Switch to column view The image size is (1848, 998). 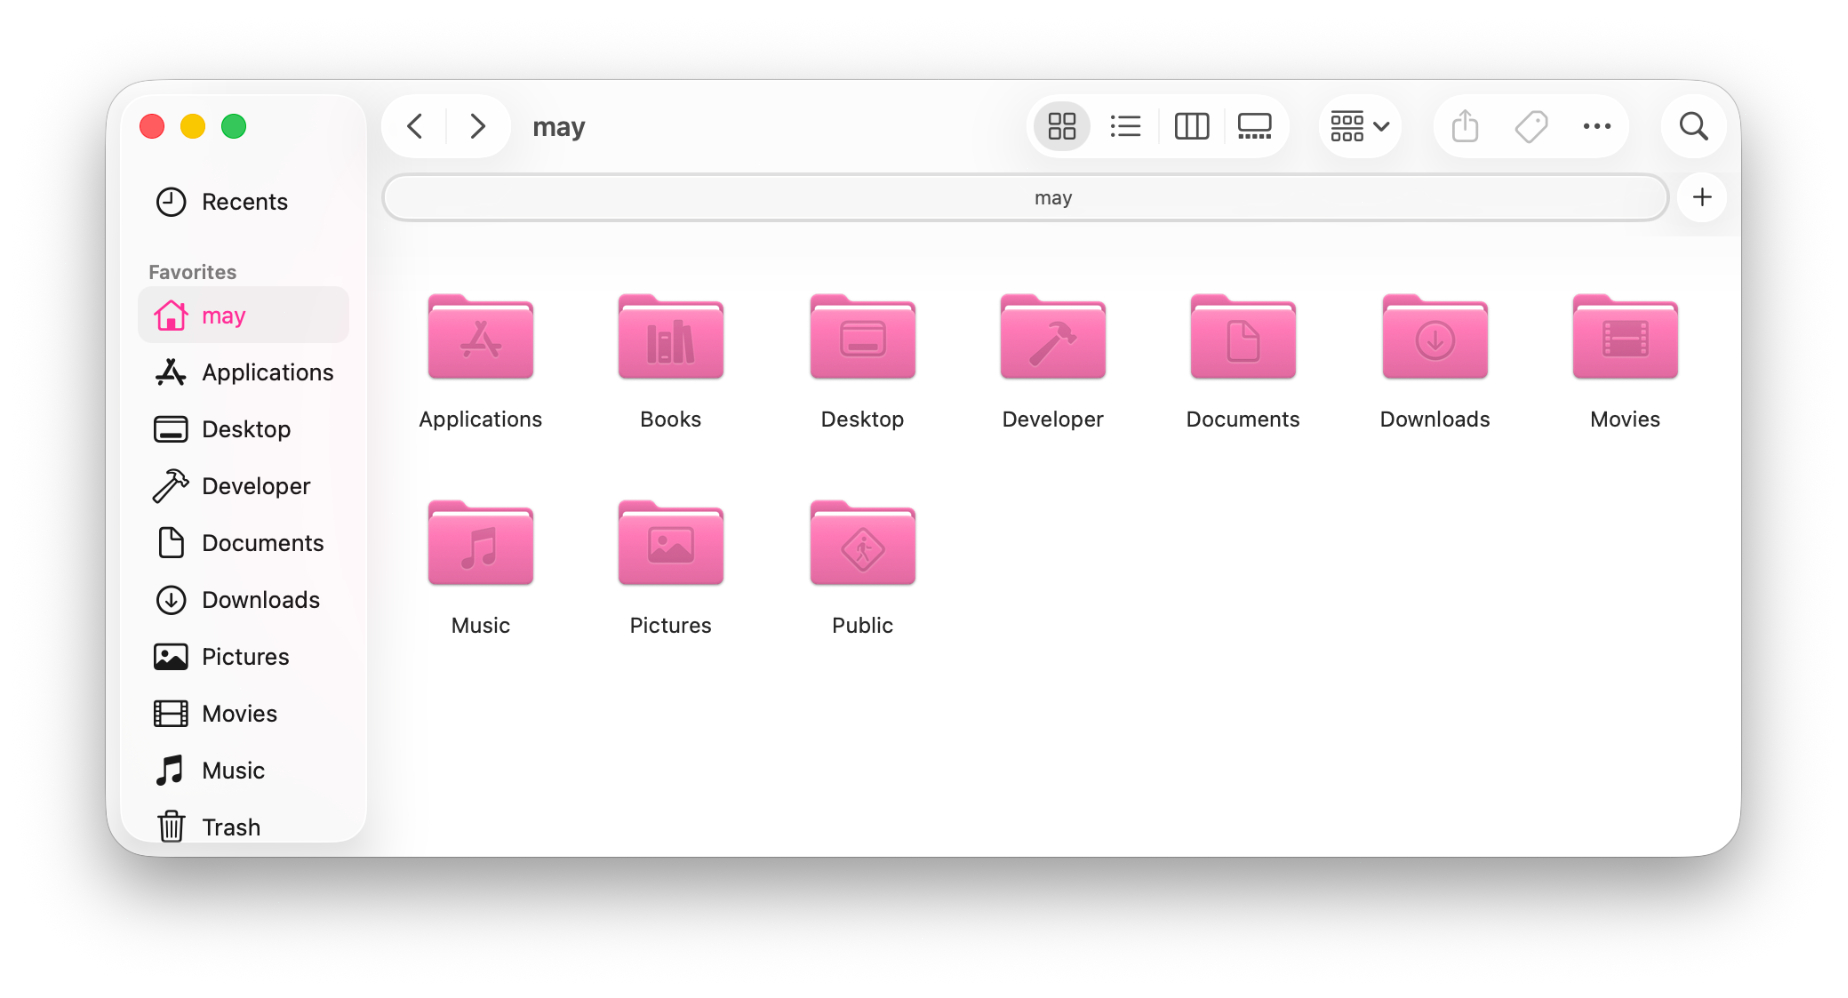coord(1191,127)
